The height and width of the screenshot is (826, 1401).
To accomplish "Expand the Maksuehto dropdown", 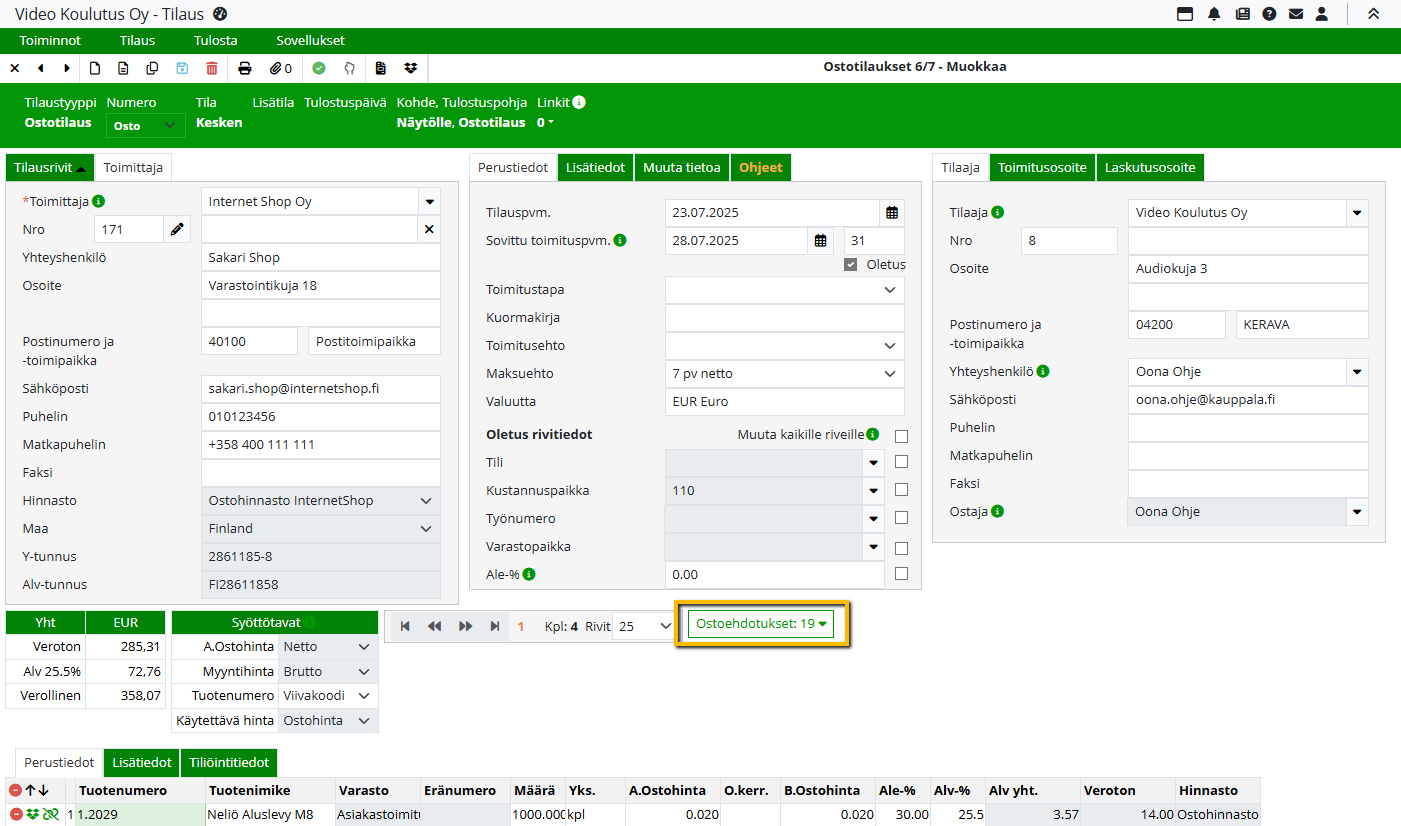I will point(890,374).
